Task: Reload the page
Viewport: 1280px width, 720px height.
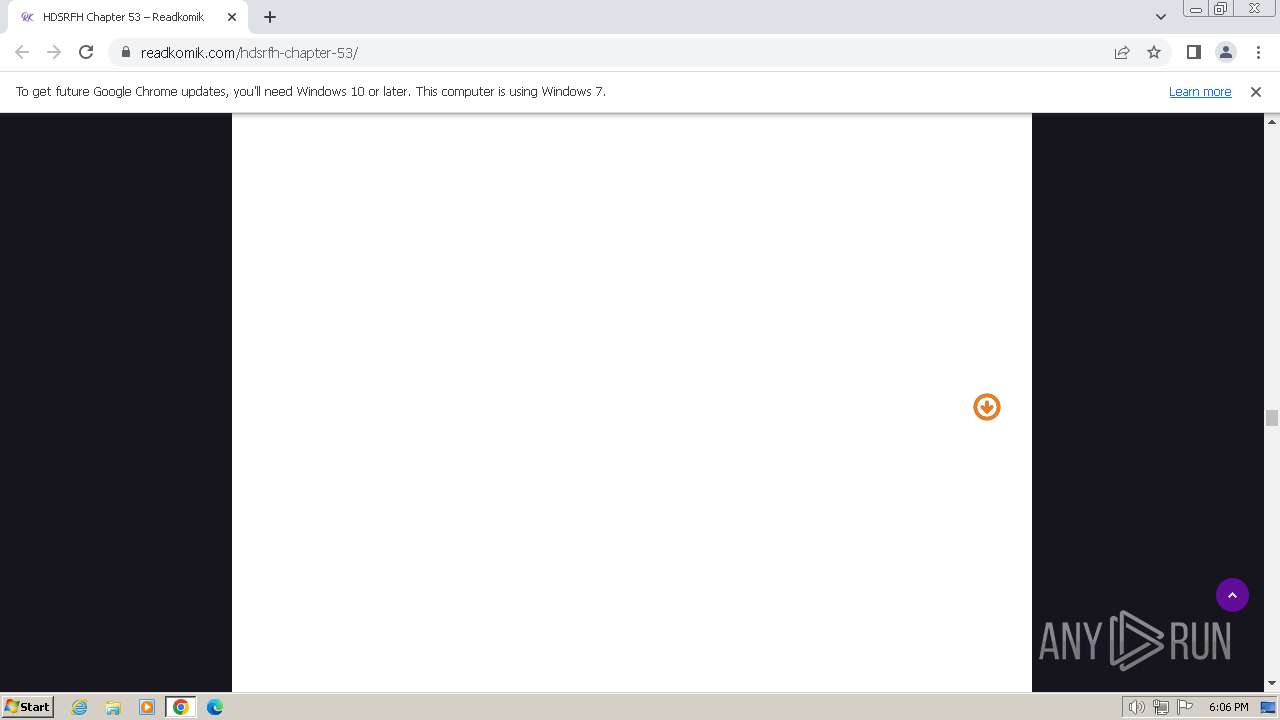Action: pyautogui.click(x=86, y=52)
